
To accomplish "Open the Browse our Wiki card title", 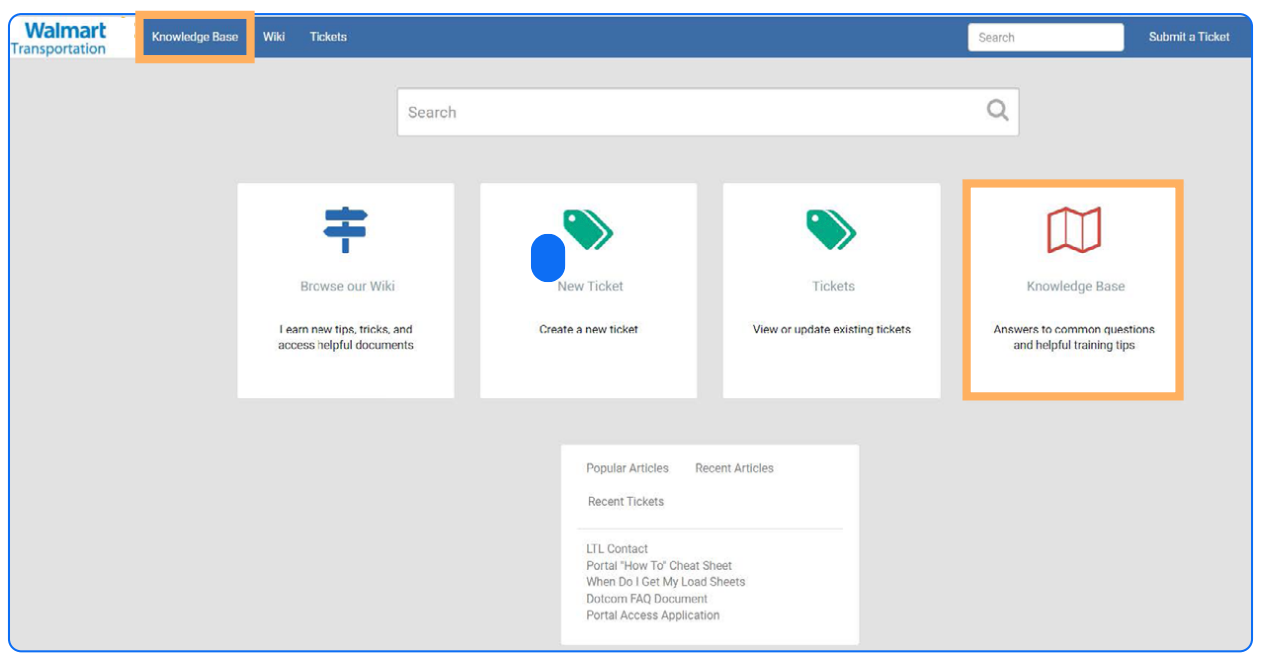I will coord(347,286).
